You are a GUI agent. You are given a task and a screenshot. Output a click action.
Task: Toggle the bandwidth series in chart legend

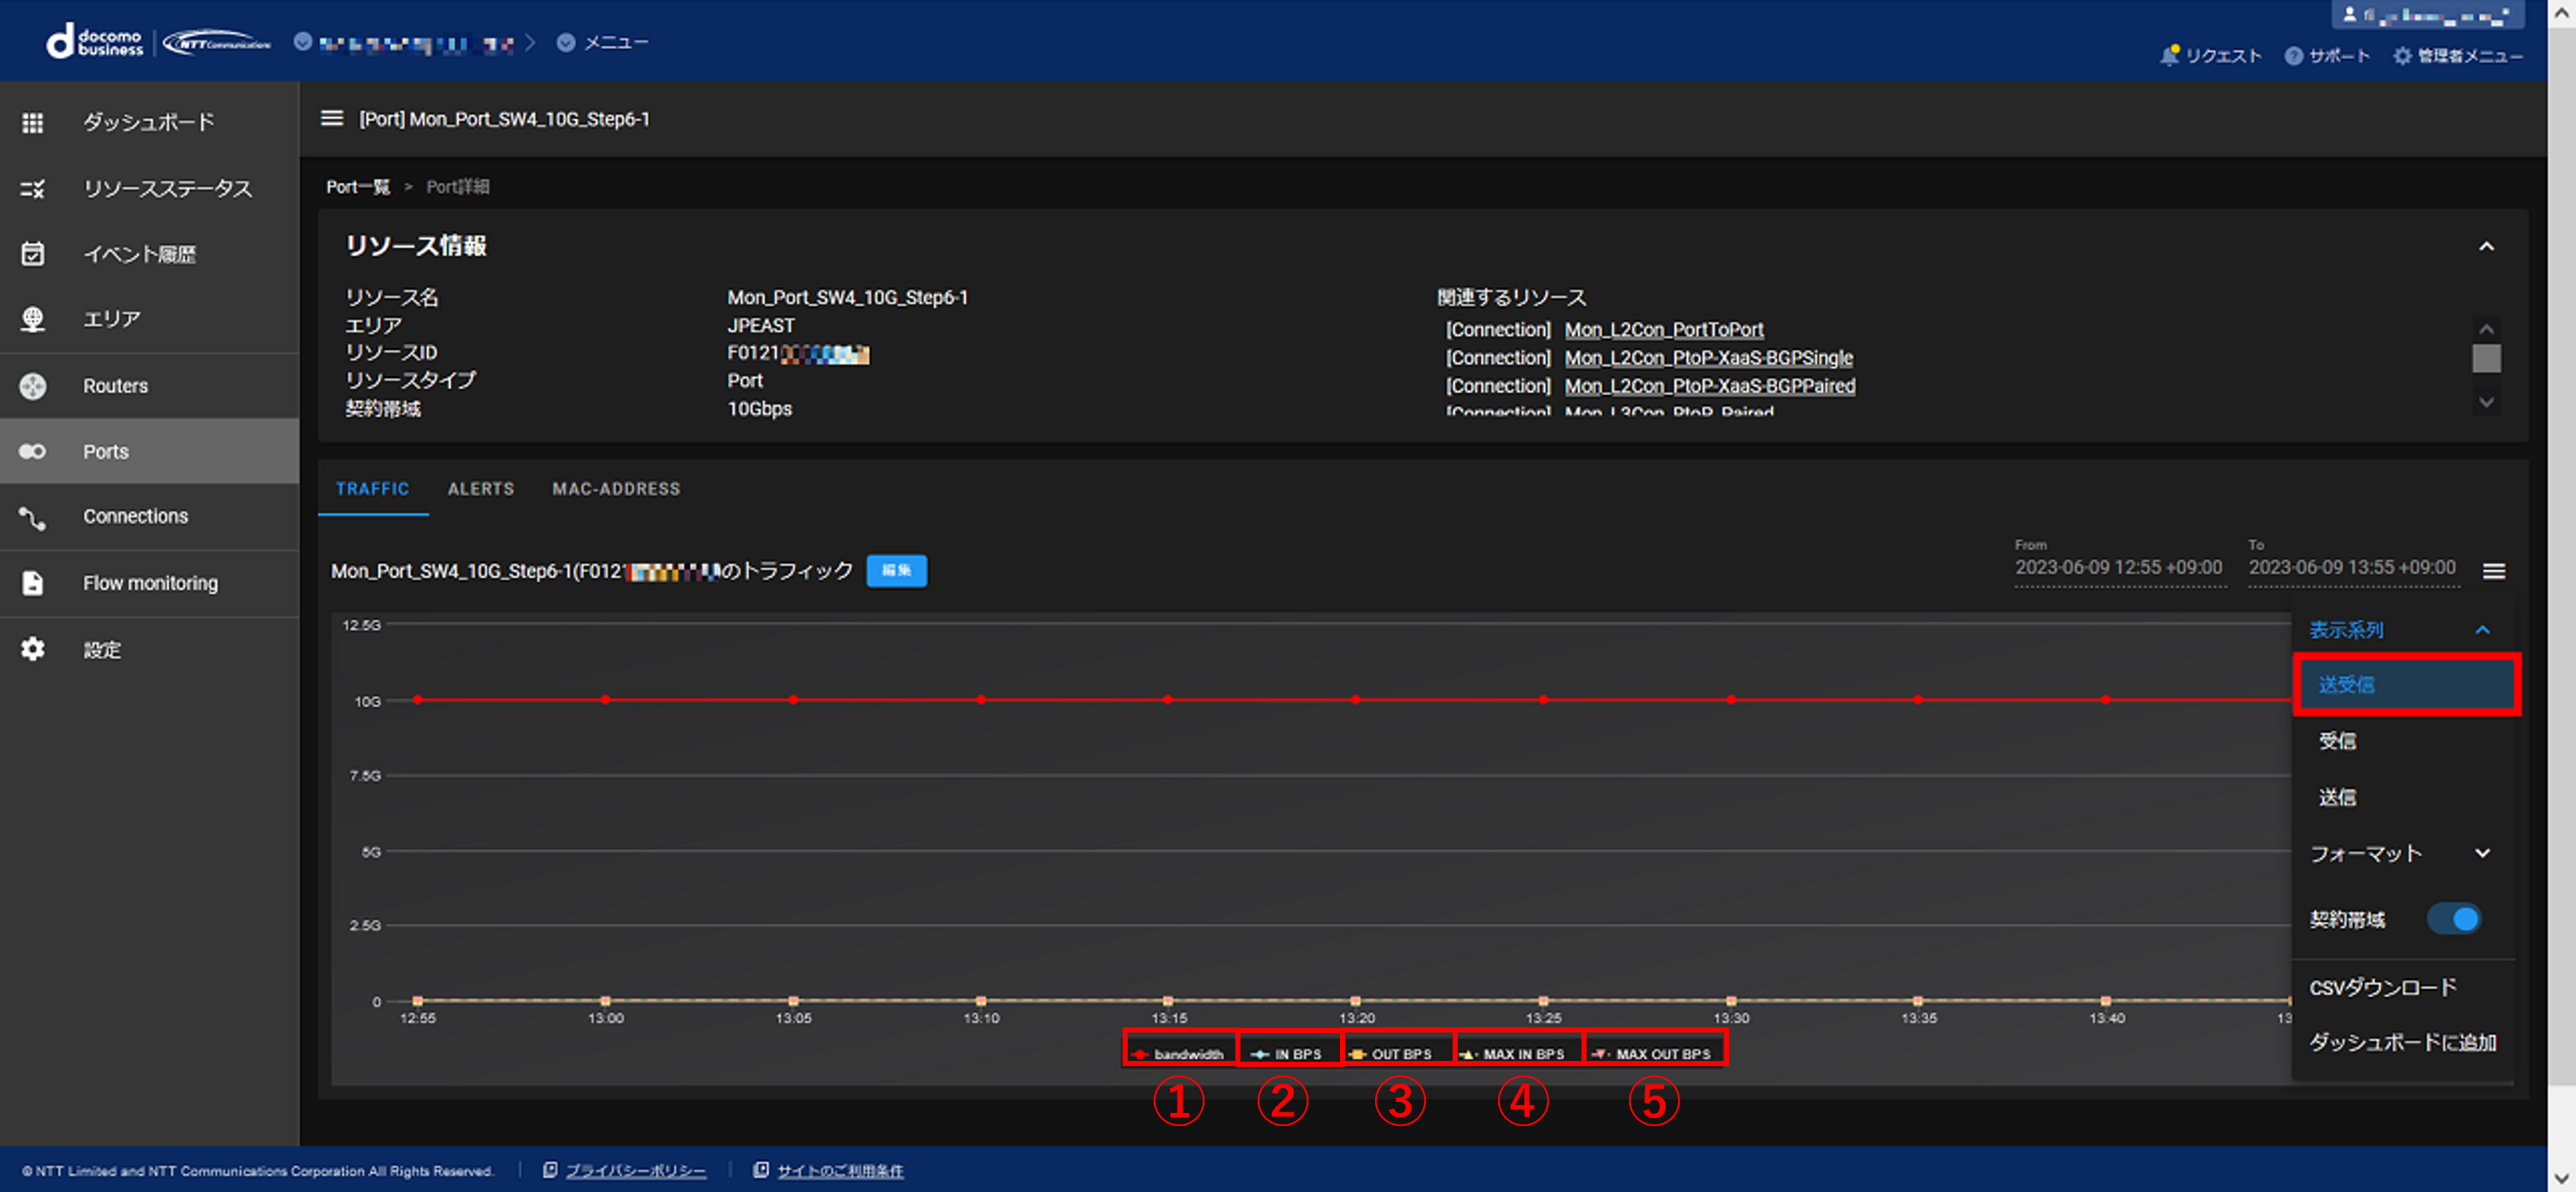[x=1179, y=1054]
